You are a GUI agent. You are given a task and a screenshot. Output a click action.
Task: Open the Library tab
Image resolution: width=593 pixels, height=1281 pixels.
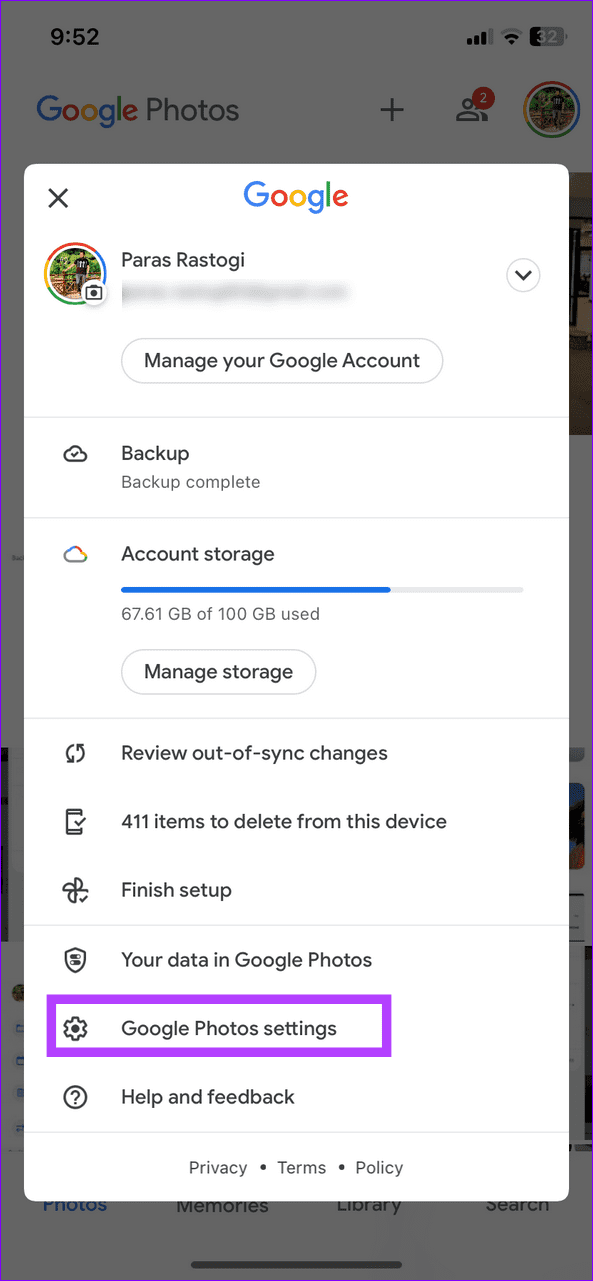click(x=368, y=1205)
